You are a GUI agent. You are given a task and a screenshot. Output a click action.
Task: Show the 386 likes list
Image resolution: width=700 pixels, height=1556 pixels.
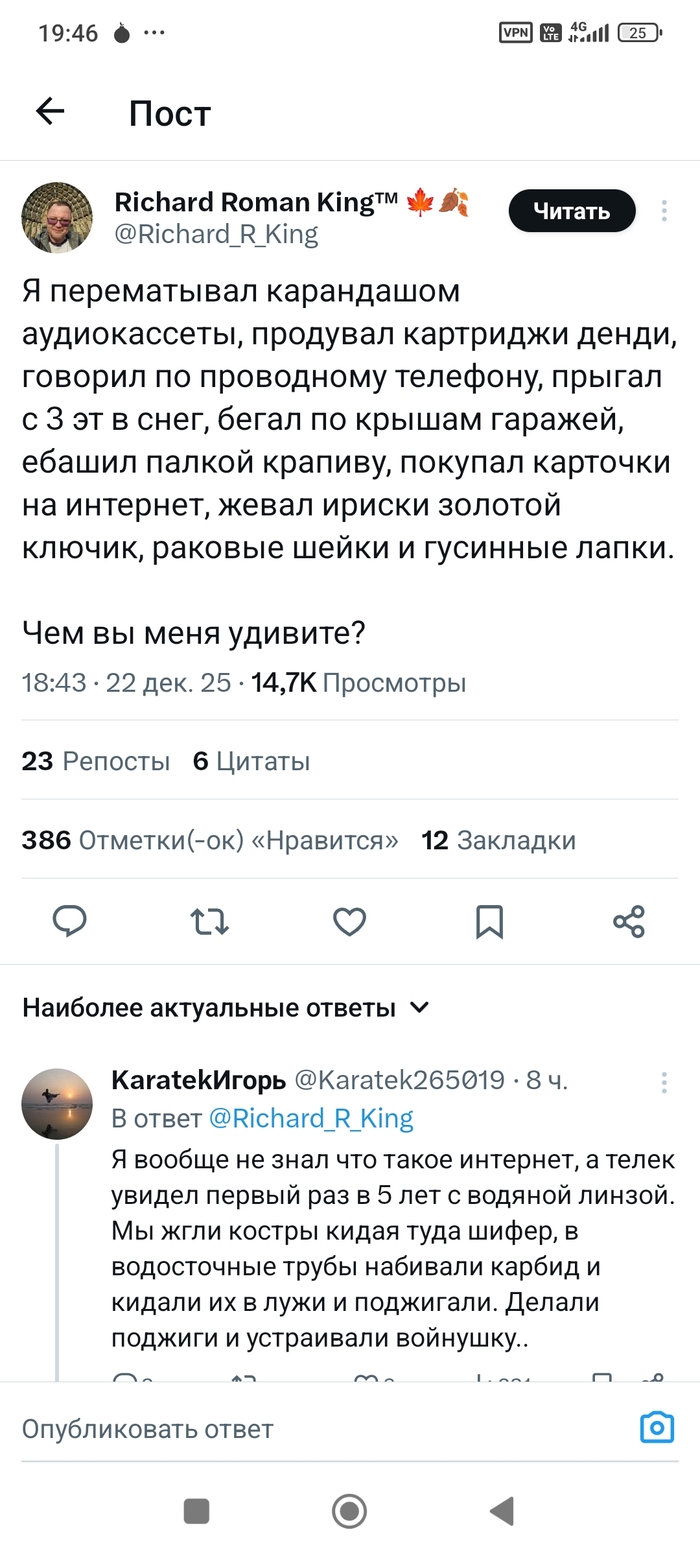pyautogui.click(x=210, y=840)
